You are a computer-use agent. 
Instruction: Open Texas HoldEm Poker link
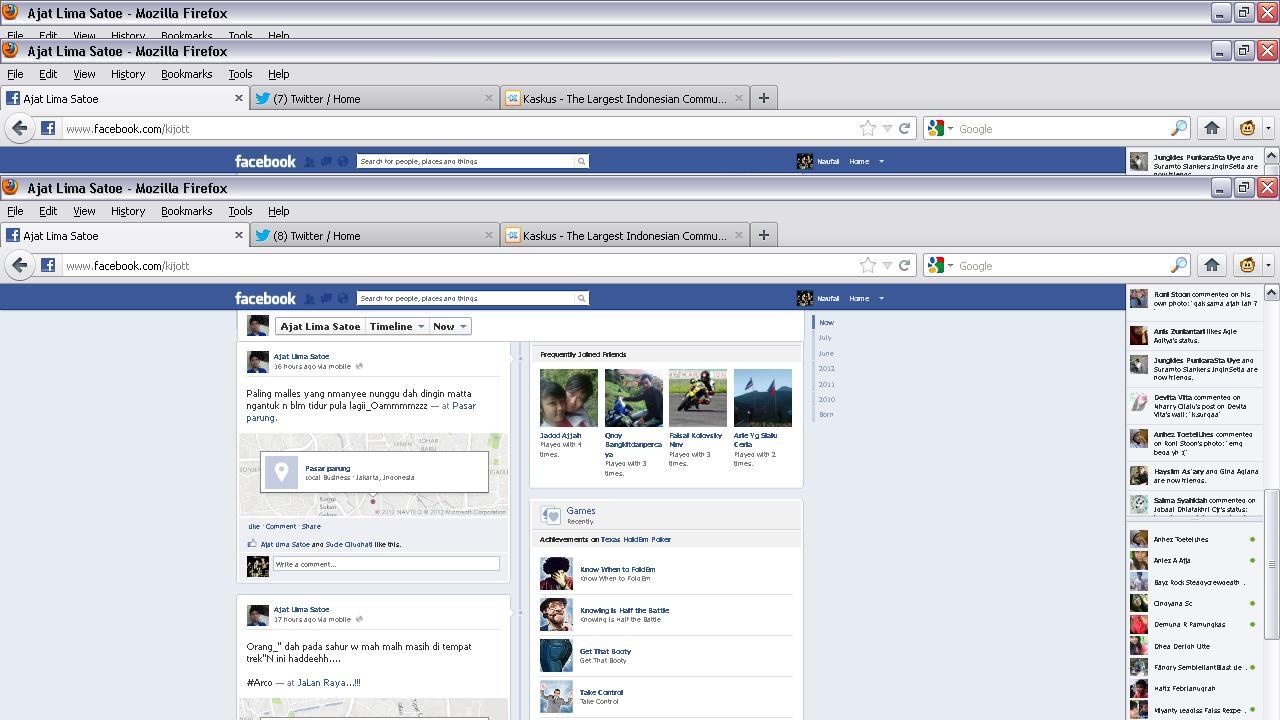[x=636, y=539]
